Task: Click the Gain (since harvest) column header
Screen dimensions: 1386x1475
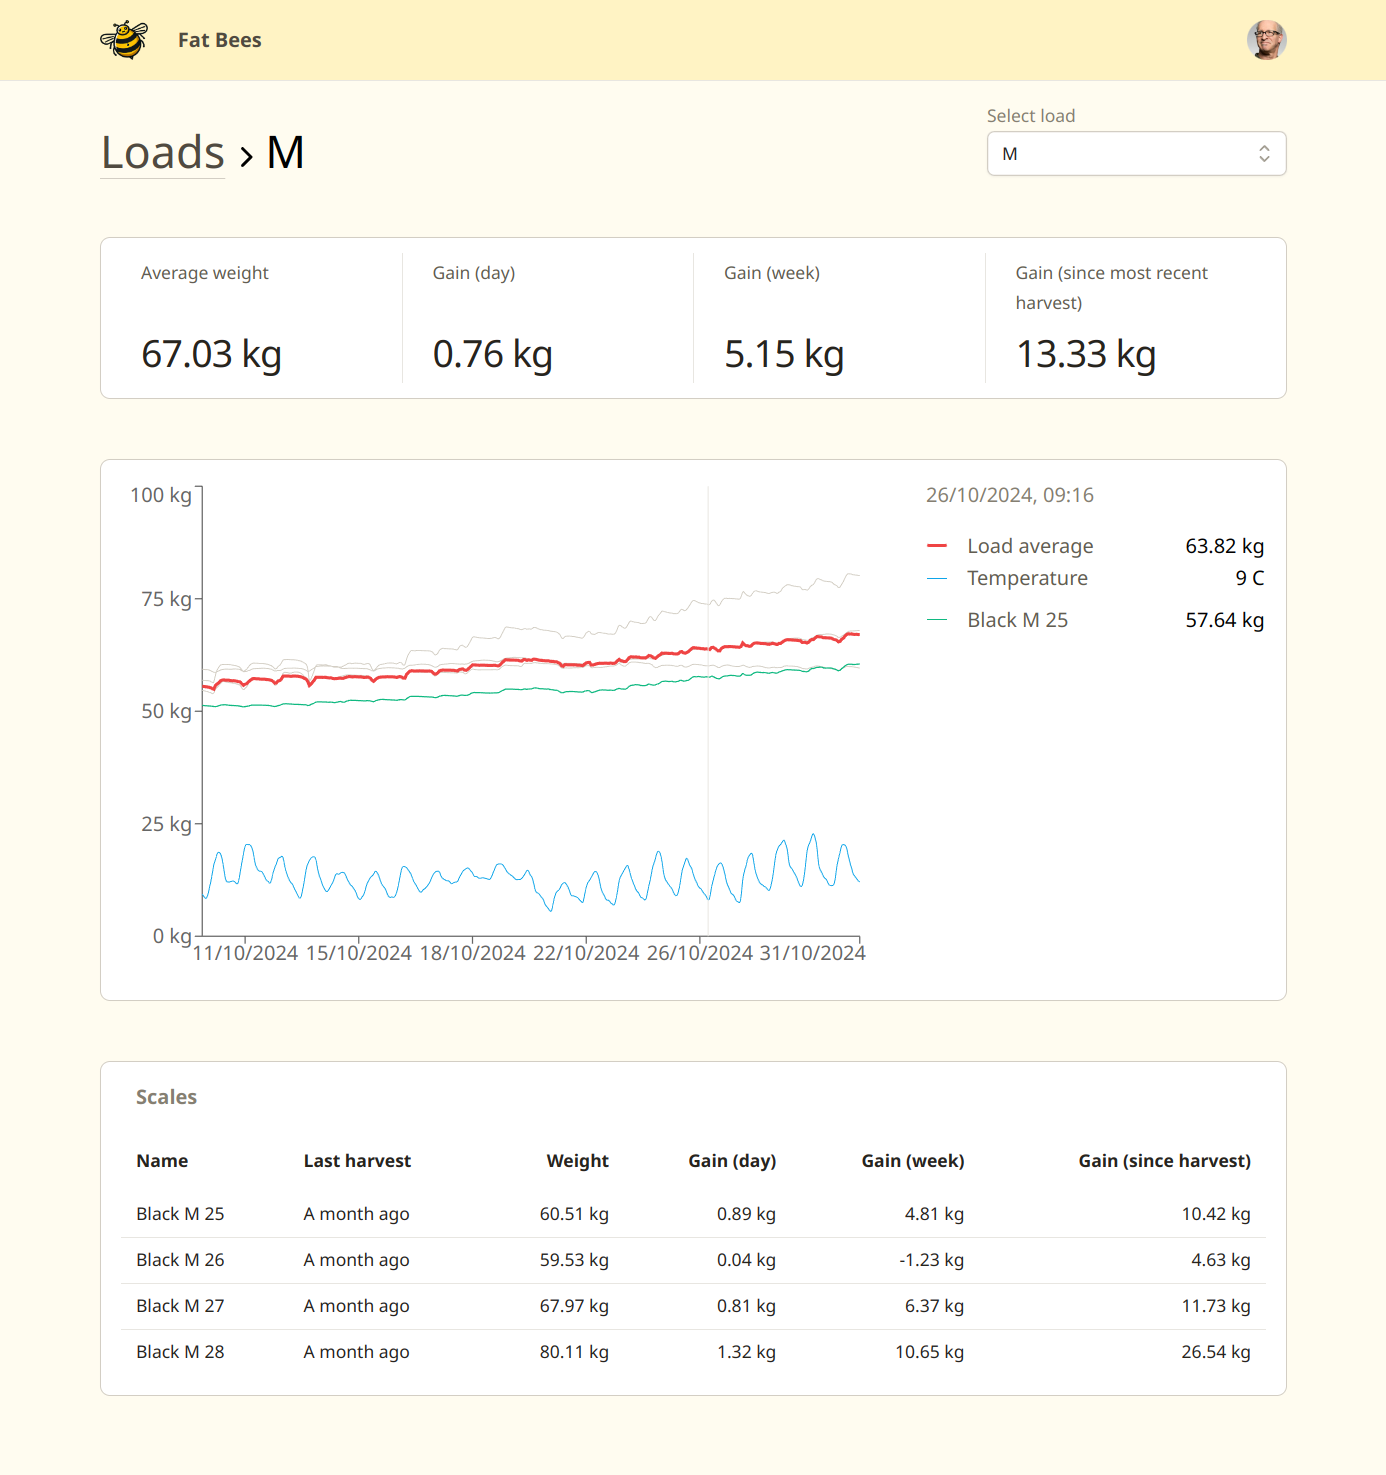Action: point(1164,1161)
